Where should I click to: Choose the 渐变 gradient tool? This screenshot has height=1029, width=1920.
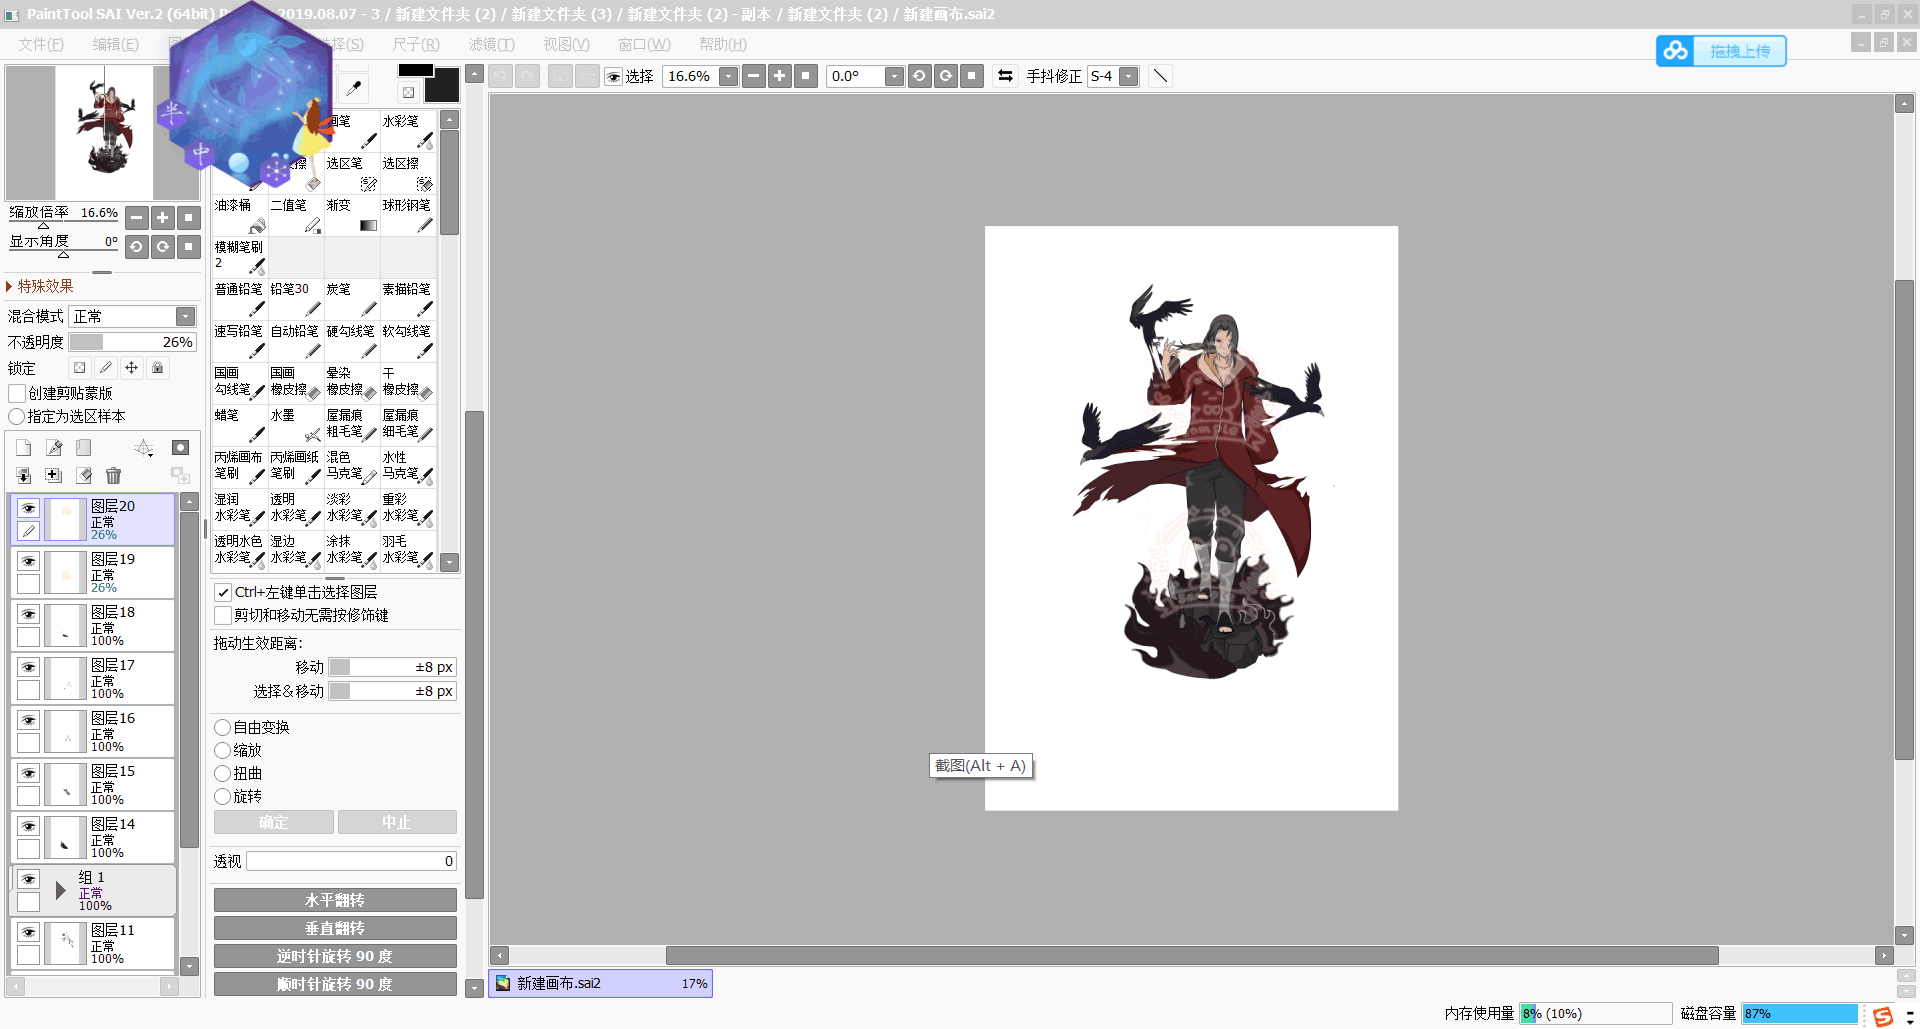pyautogui.click(x=352, y=216)
